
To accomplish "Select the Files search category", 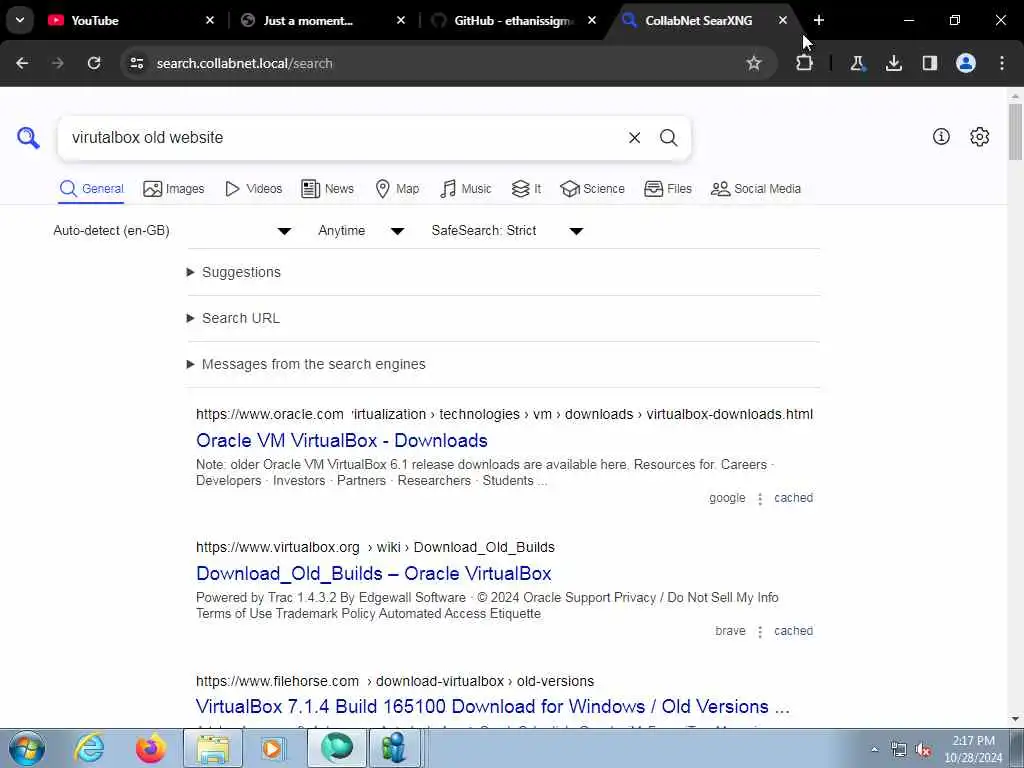I will (x=667, y=189).
